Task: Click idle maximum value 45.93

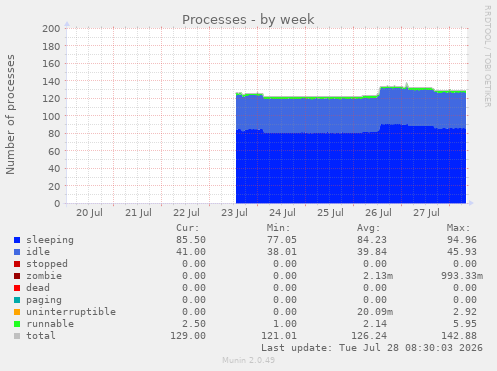Action: coord(462,252)
